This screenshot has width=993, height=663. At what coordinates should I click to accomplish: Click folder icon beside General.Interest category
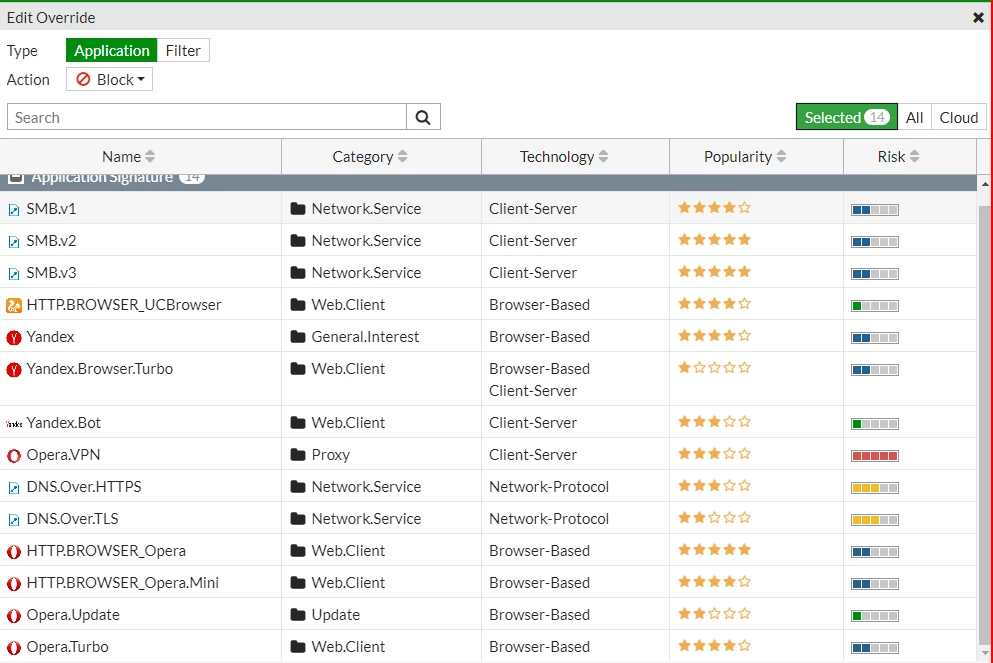coord(298,336)
